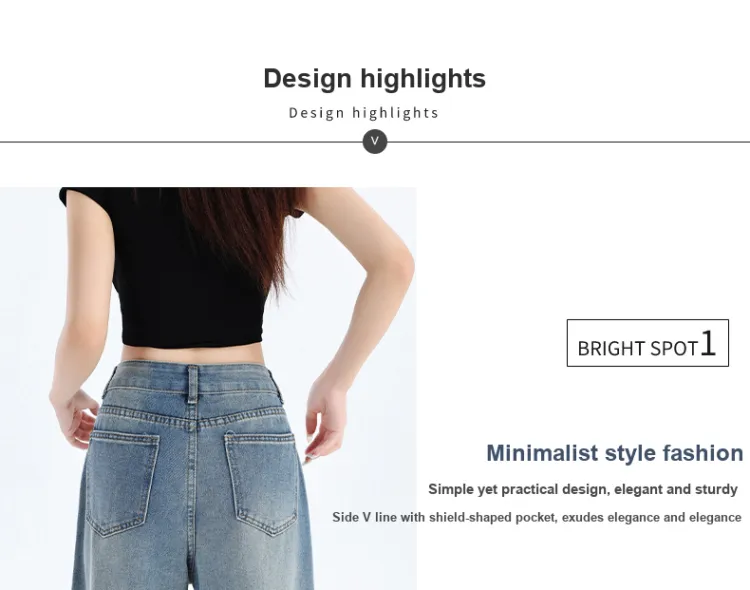
Task: Click the bold Design highlights heading
Action: (x=375, y=78)
